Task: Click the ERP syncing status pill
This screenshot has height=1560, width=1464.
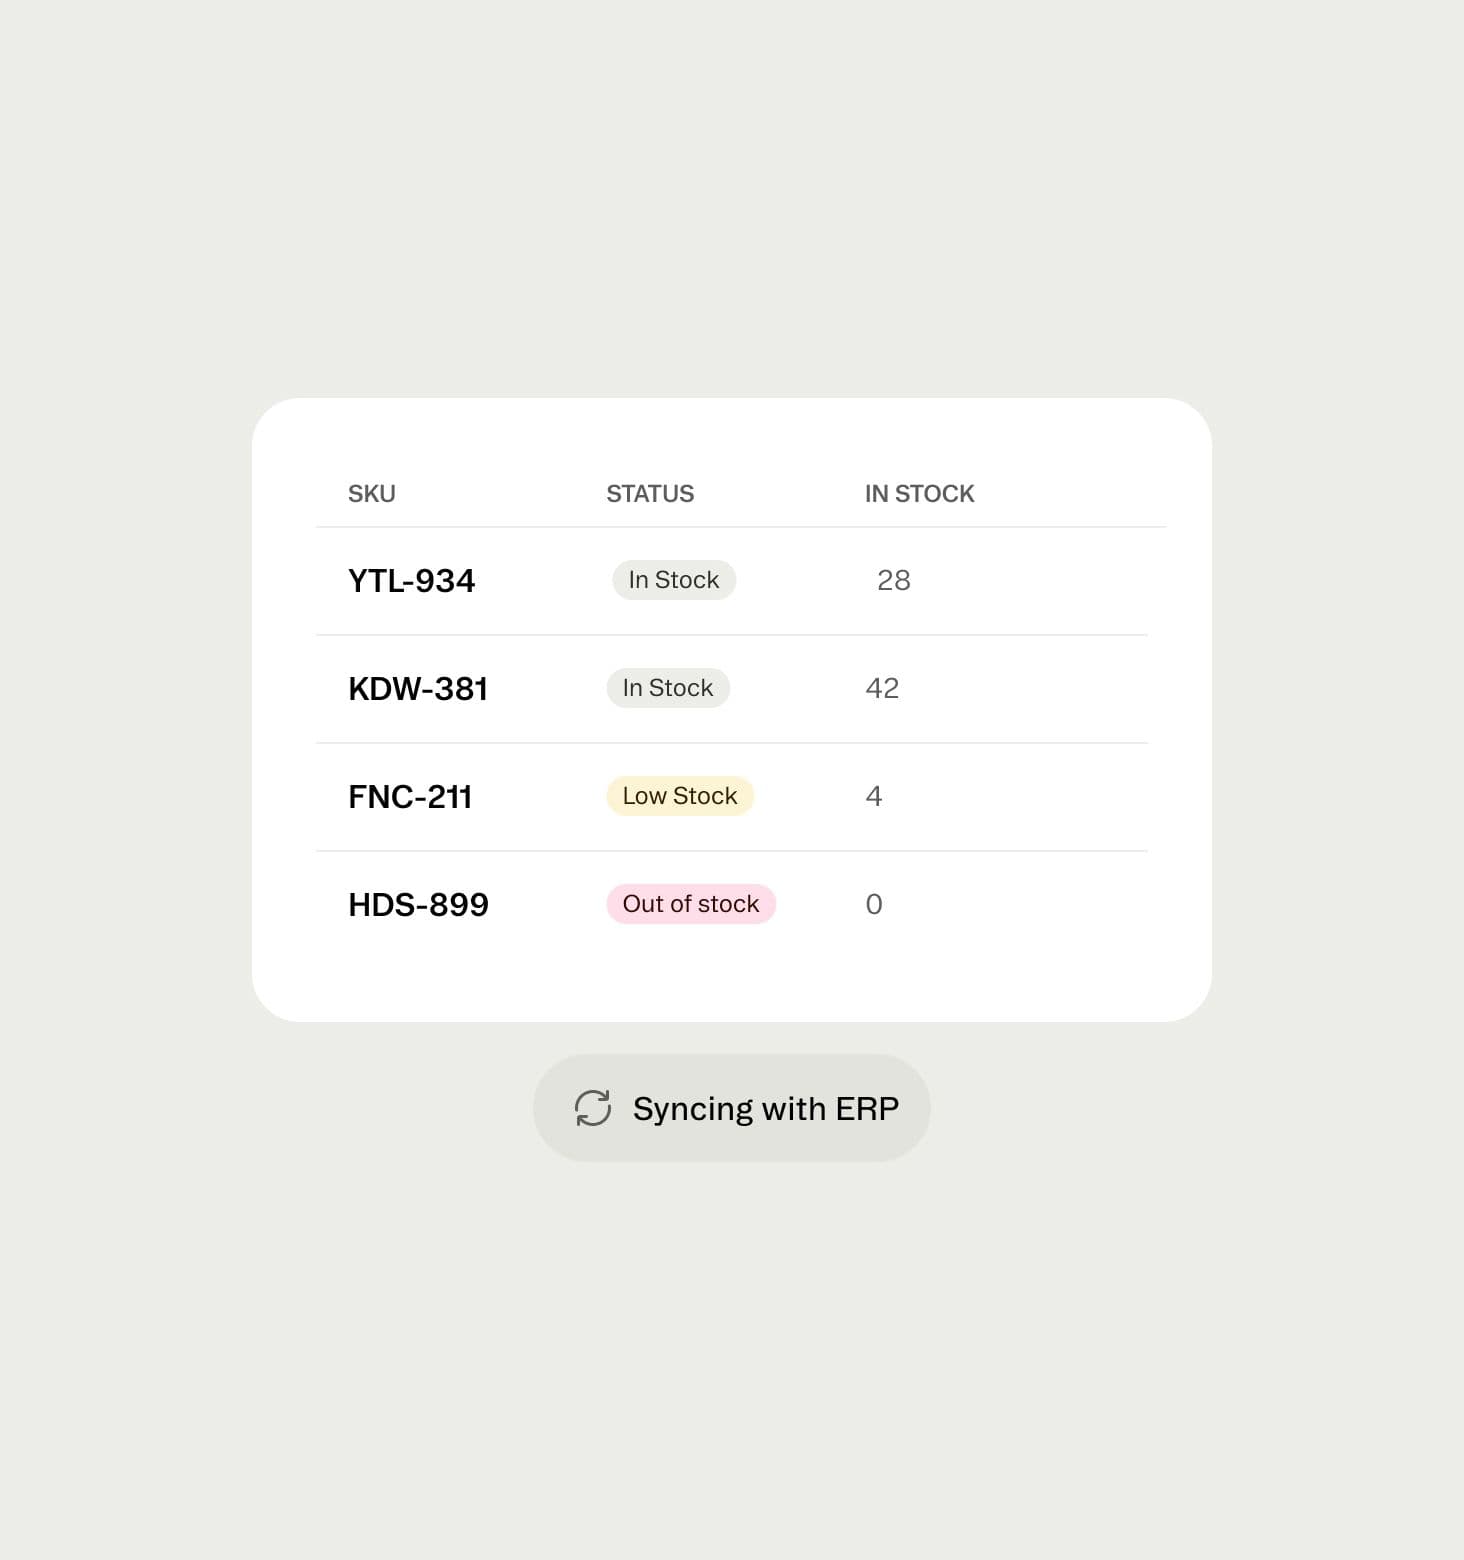Action: click(x=731, y=1107)
